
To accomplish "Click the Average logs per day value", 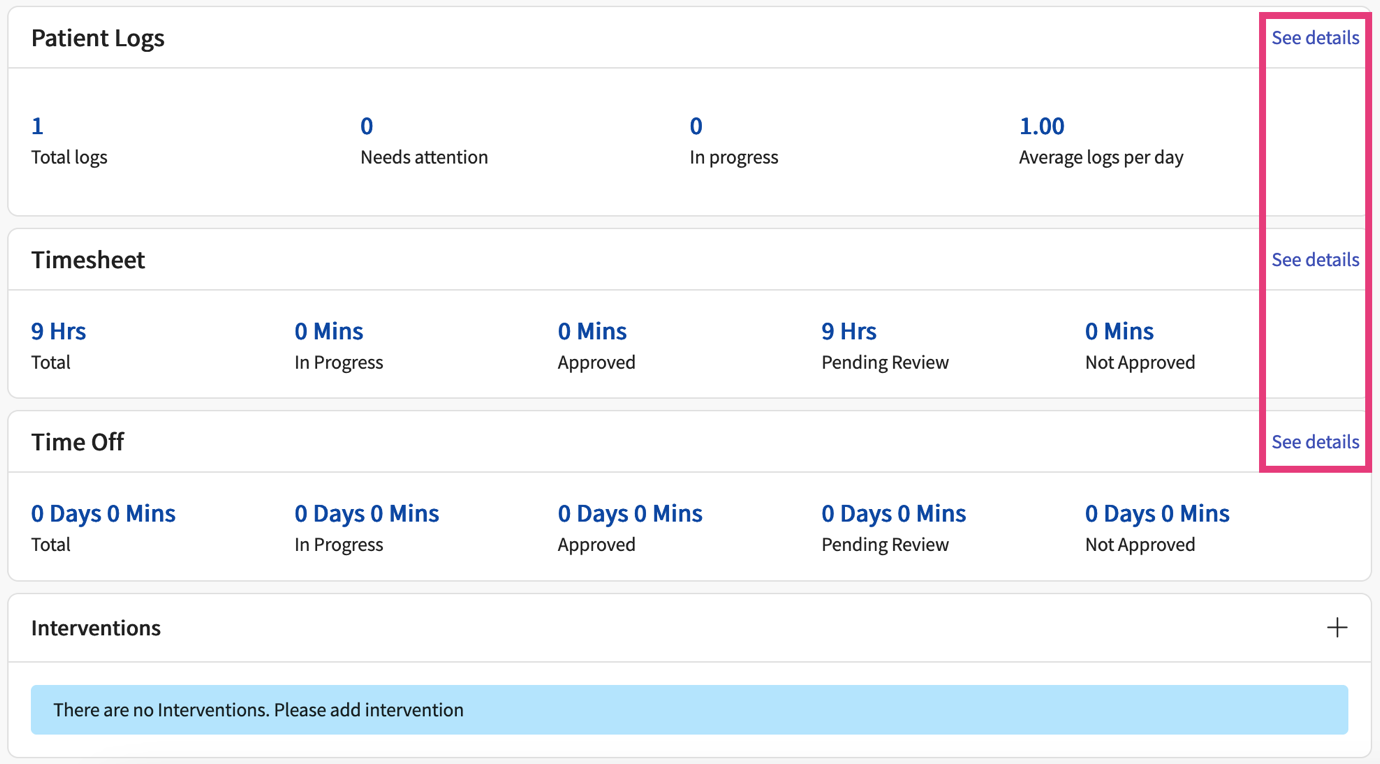I will coord(1041,125).
